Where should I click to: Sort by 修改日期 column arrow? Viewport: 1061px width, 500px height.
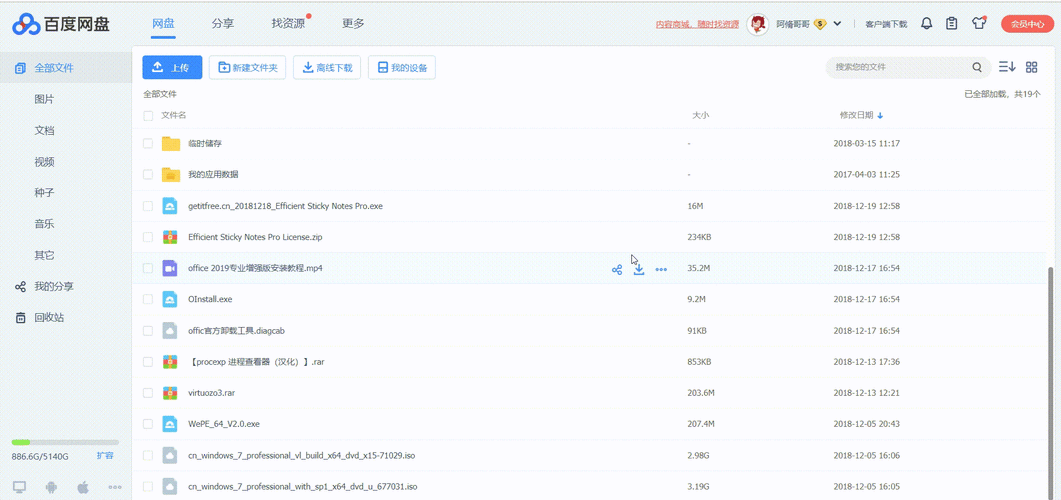click(x=880, y=116)
